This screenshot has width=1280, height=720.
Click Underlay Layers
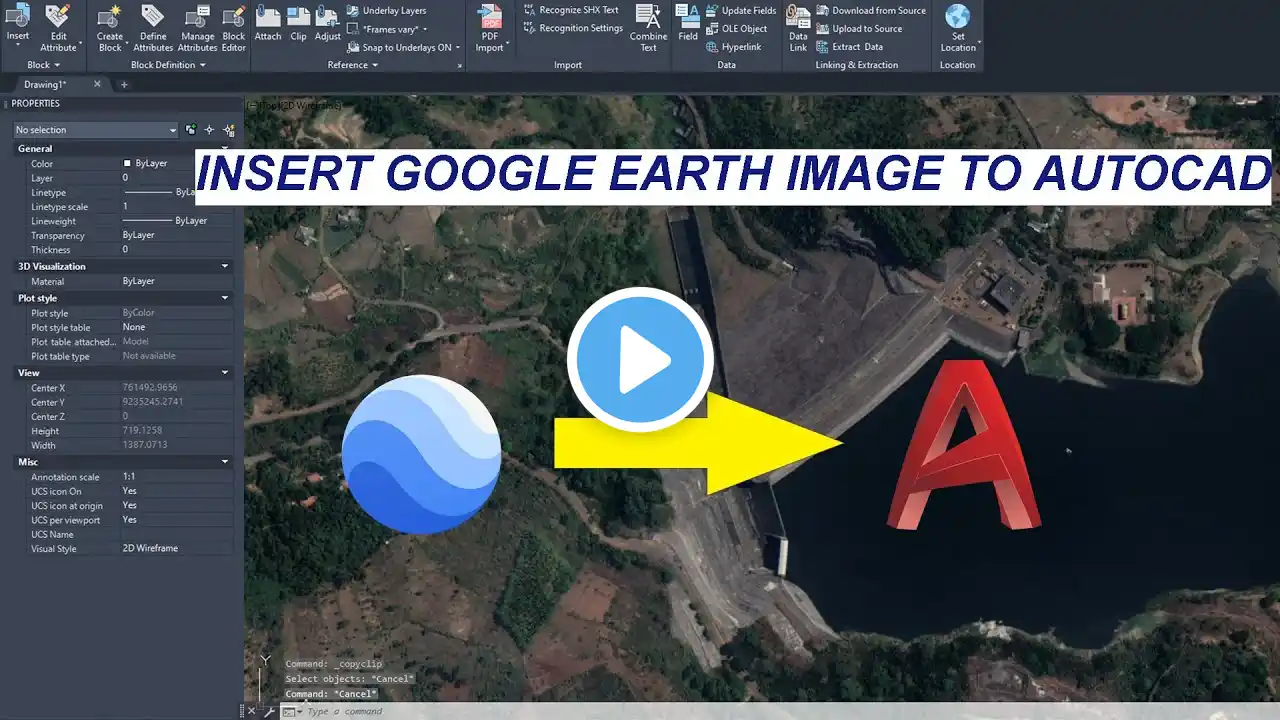(386, 10)
